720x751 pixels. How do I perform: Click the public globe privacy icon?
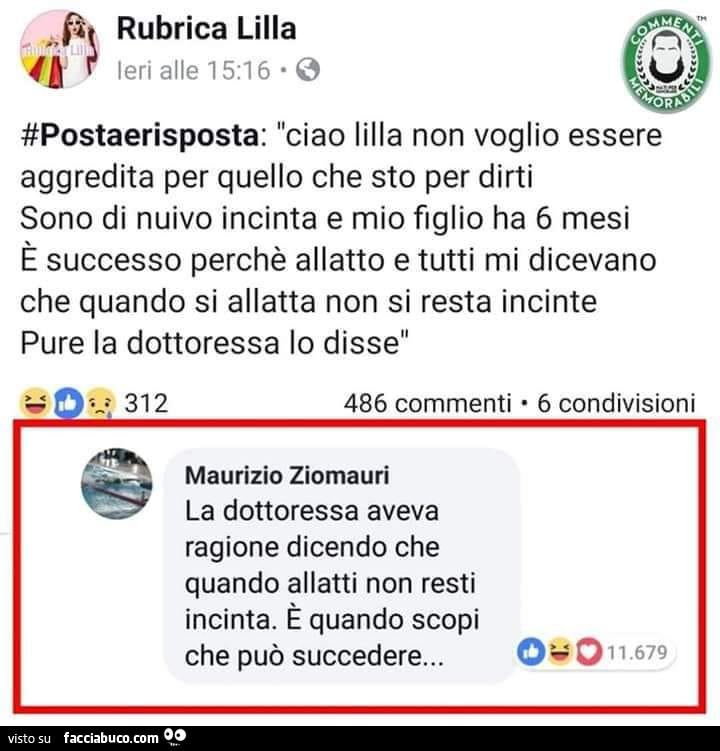[x=308, y=70]
